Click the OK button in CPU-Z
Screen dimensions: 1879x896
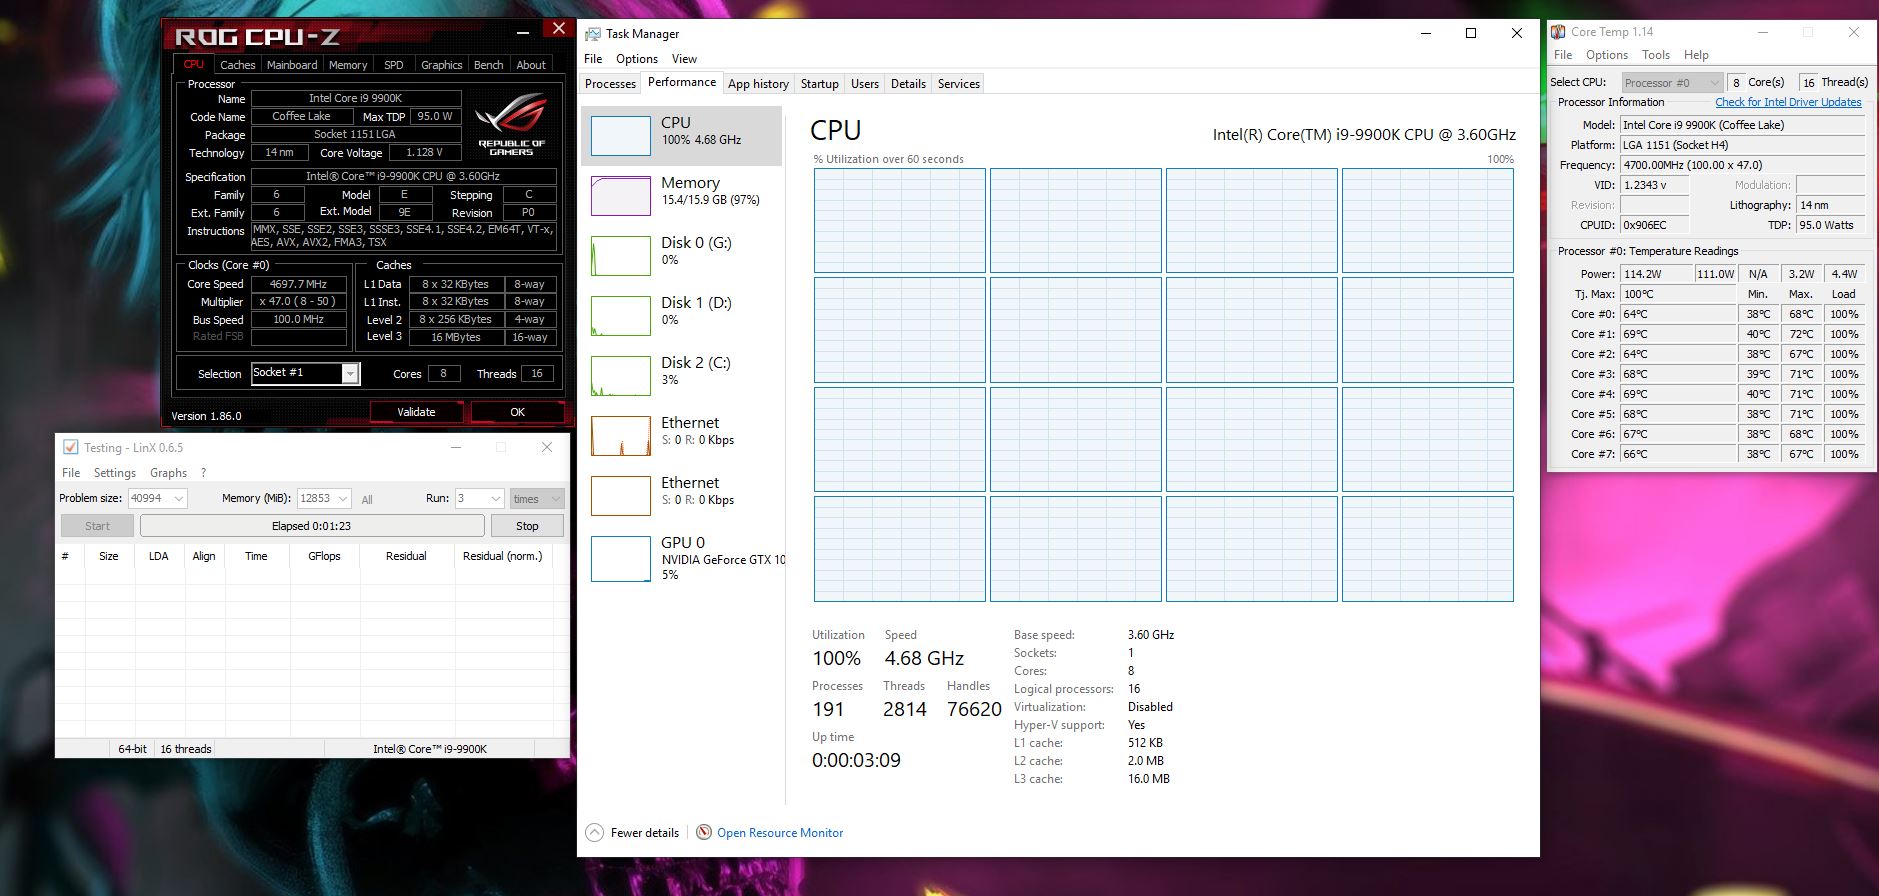coord(517,412)
